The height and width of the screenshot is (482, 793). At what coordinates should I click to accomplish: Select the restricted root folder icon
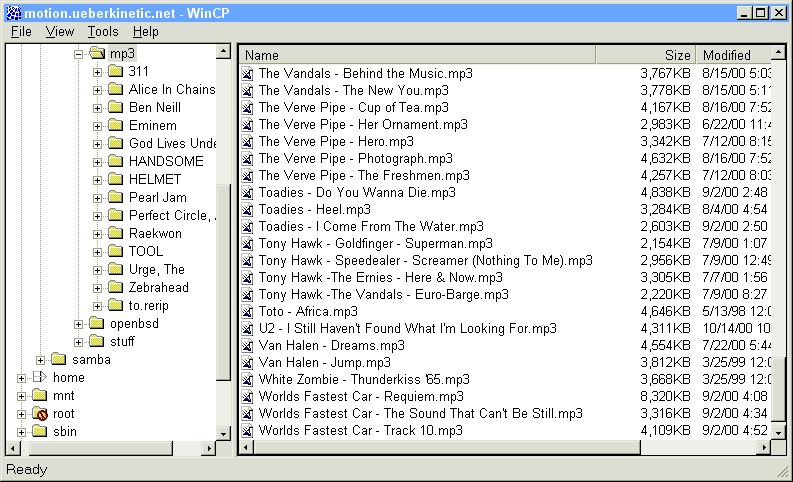tap(40, 414)
